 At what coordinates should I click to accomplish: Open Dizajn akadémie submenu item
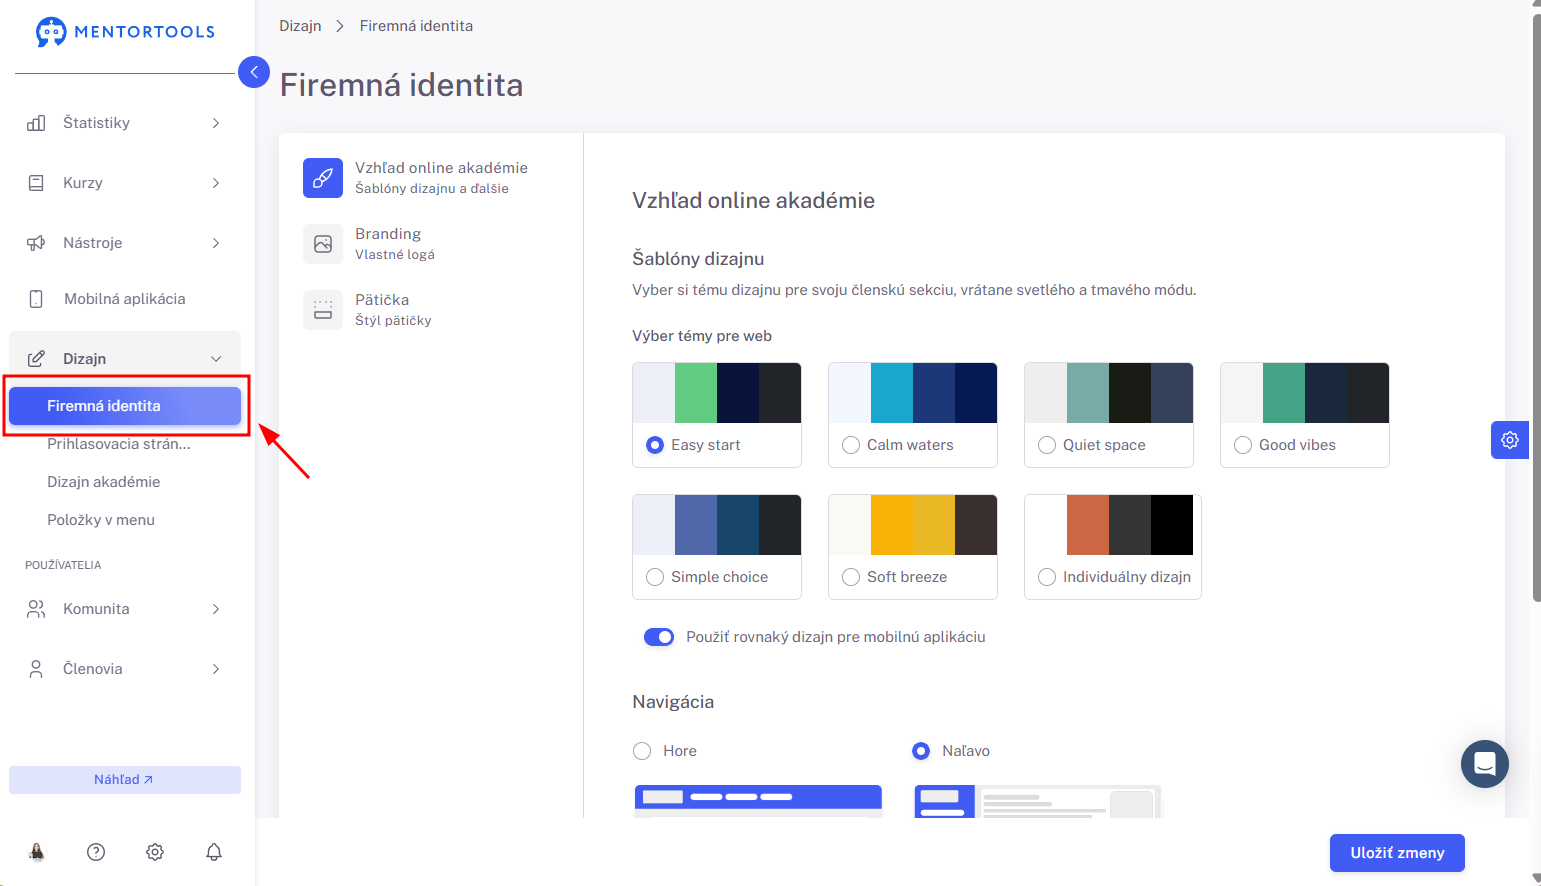click(x=104, y=482)
